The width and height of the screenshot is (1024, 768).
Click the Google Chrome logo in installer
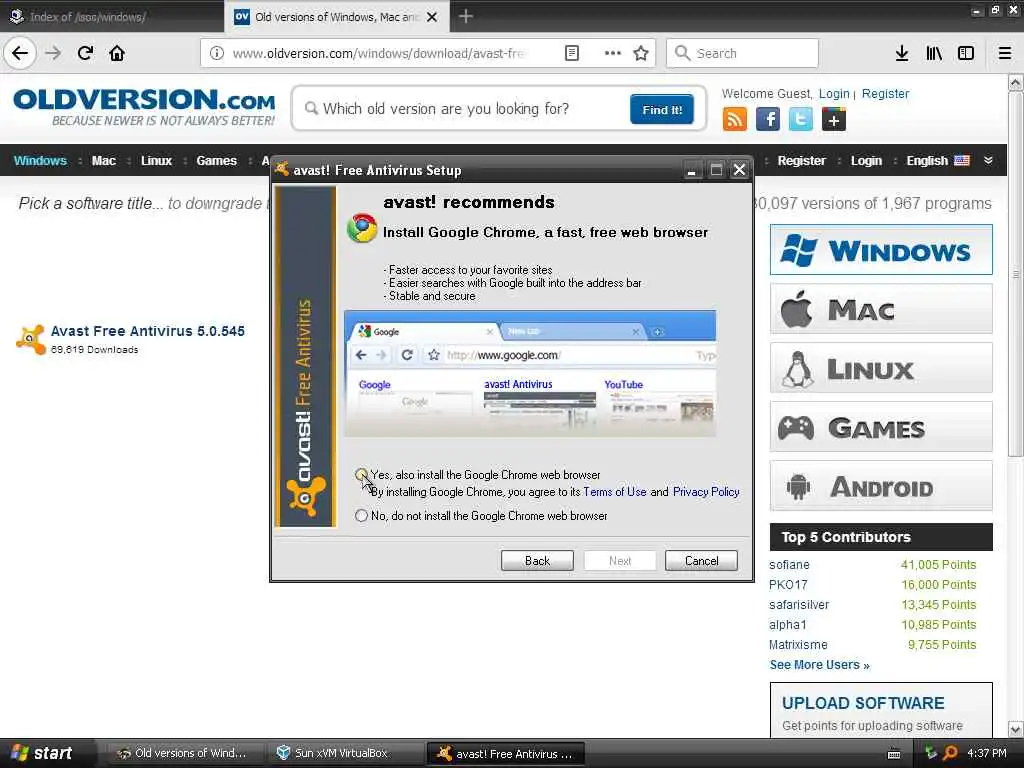coord(362,229)
